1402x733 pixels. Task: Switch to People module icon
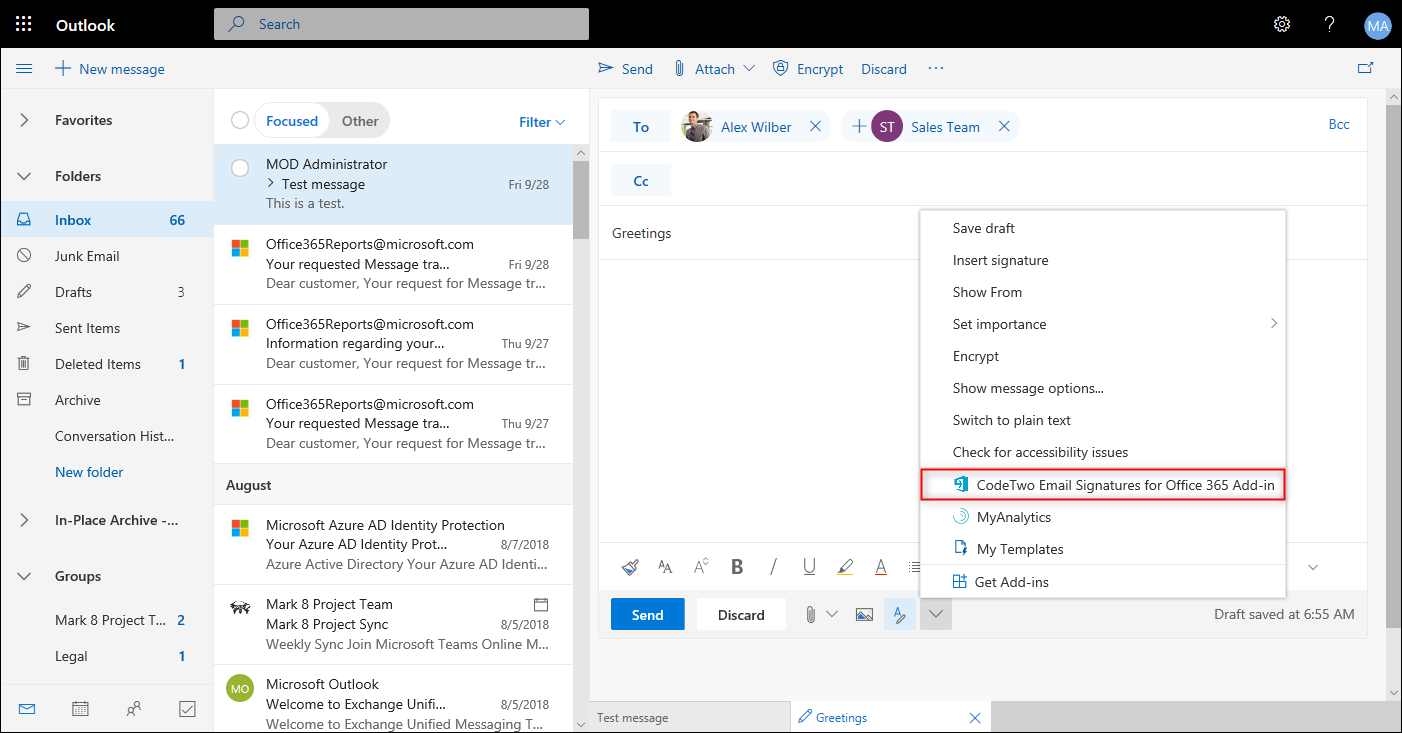pyautogui.click(x=134, y=709)
